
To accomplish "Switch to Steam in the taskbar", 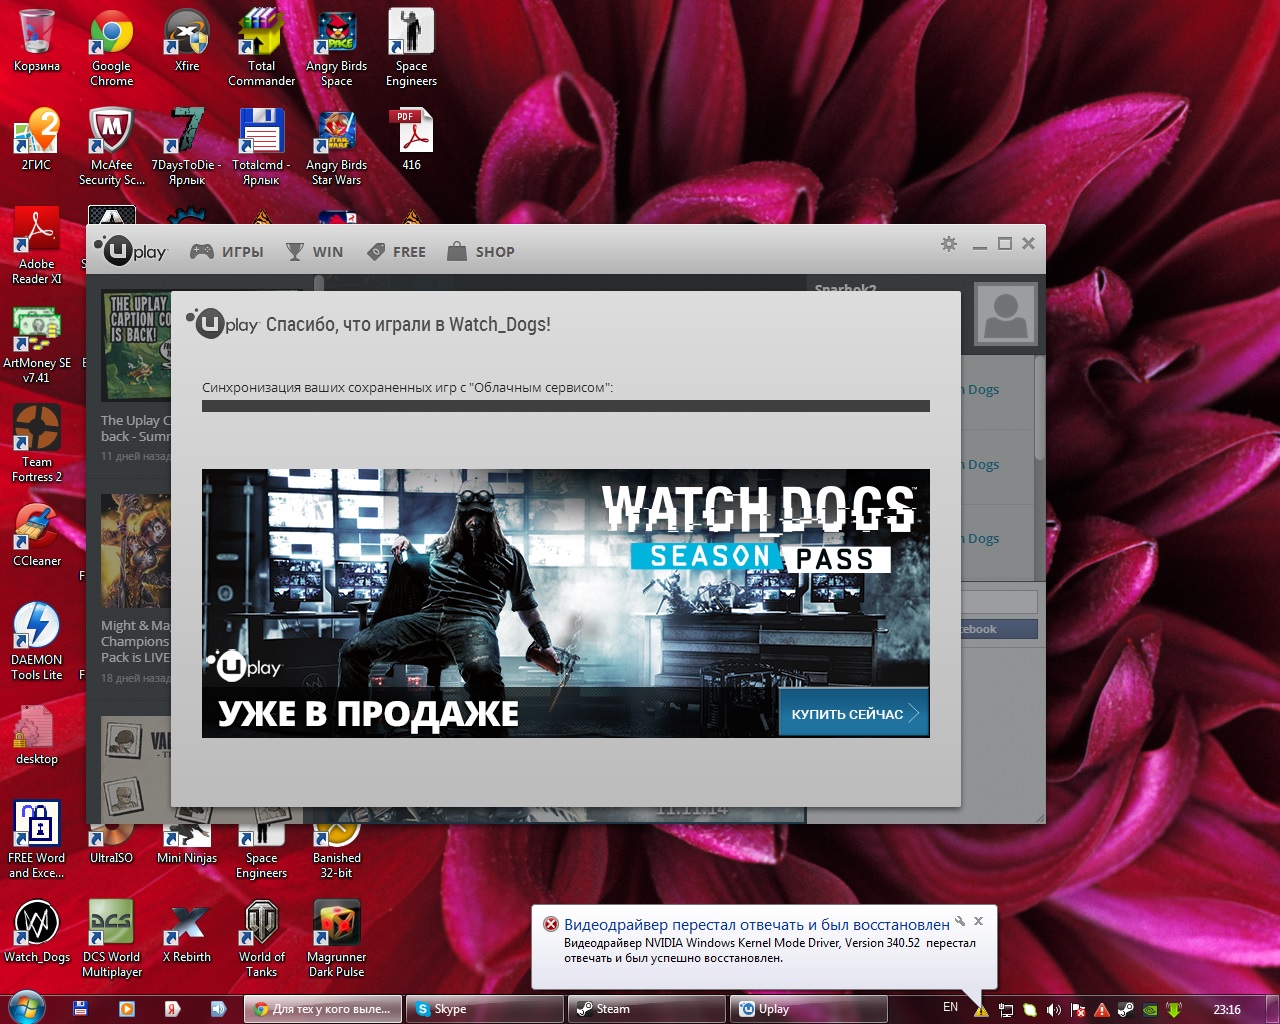I will (647, 1009).
